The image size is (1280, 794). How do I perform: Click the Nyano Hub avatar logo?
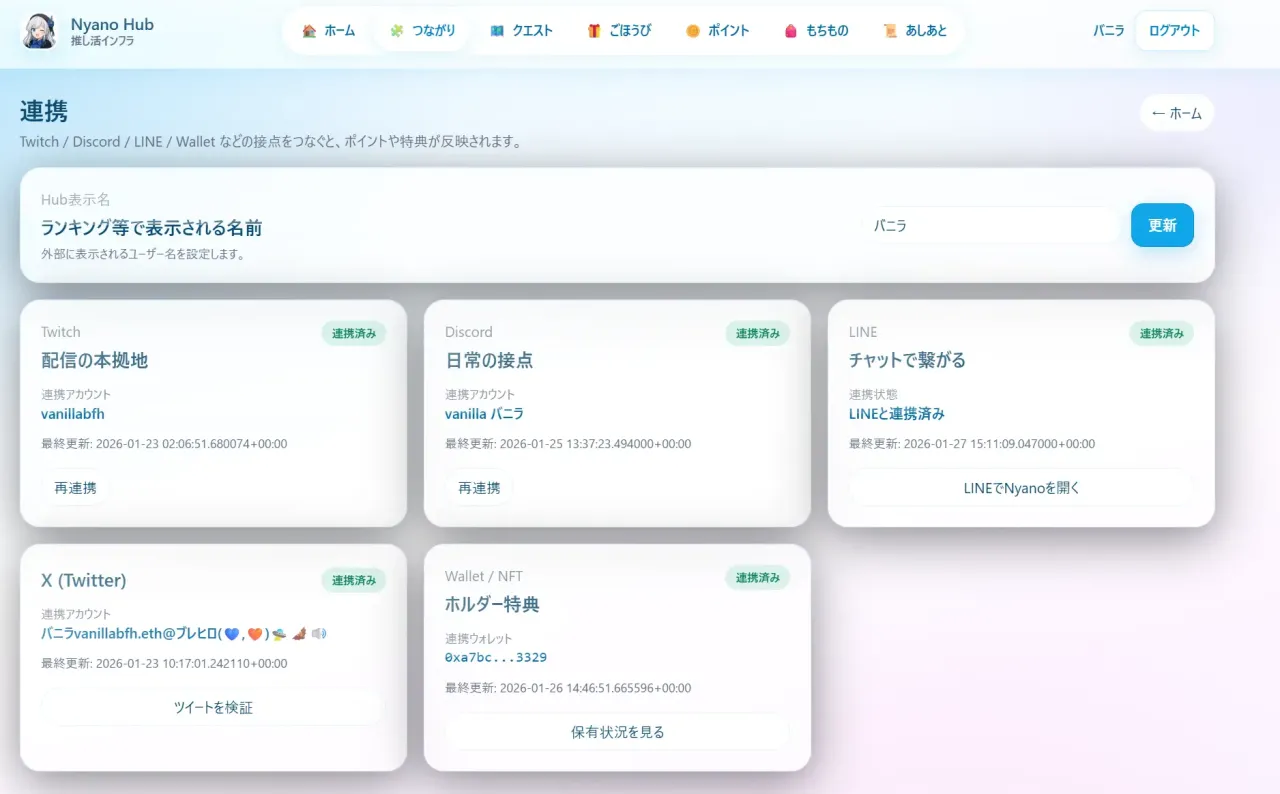[x=40, y=31]
